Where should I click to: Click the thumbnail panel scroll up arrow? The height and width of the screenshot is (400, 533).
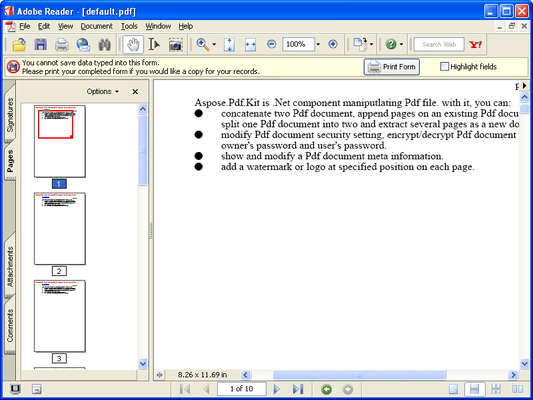pos(143,109)
